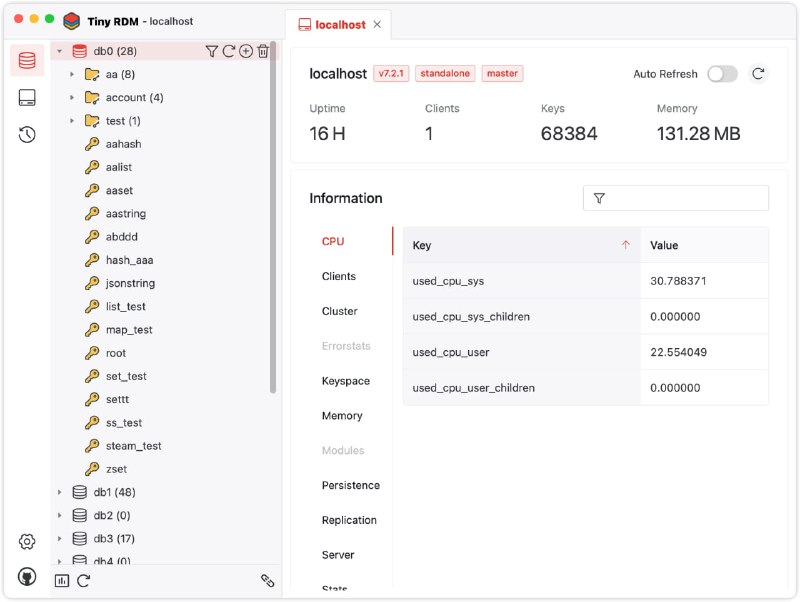Delete keys with the trash icon
Viewport: 800px width, 602px height.
[263, 50]
